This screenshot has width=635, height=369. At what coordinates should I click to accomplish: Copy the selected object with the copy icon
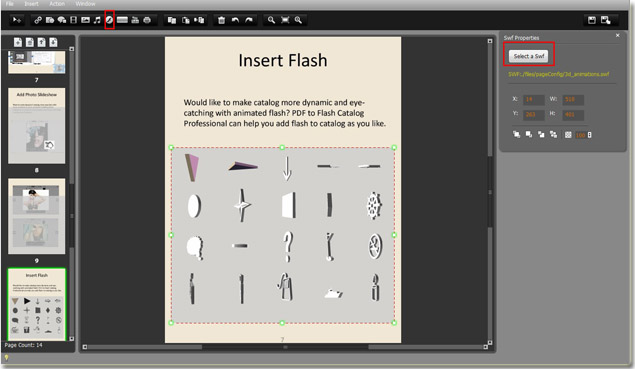click(172, 20)
